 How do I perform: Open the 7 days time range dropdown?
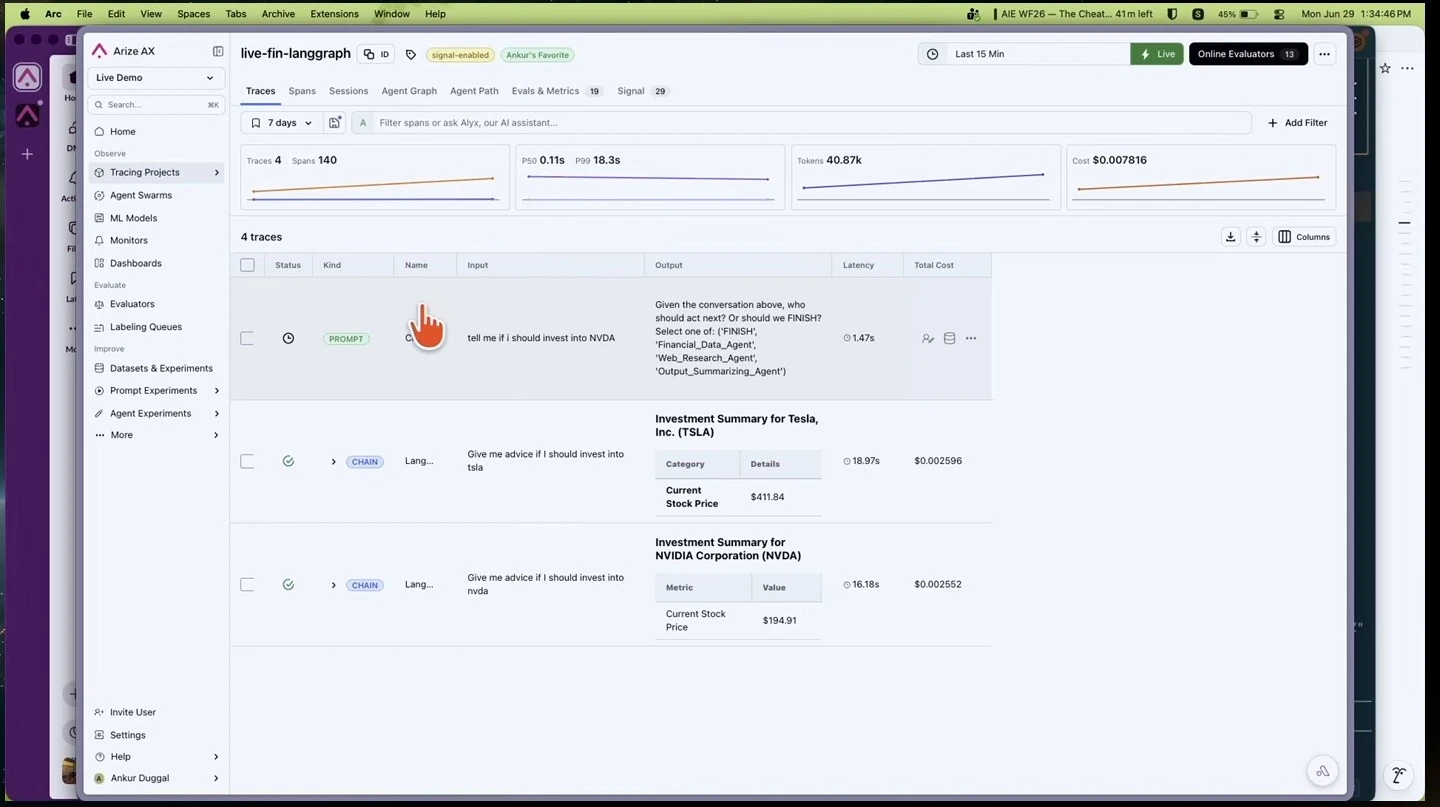281,122
